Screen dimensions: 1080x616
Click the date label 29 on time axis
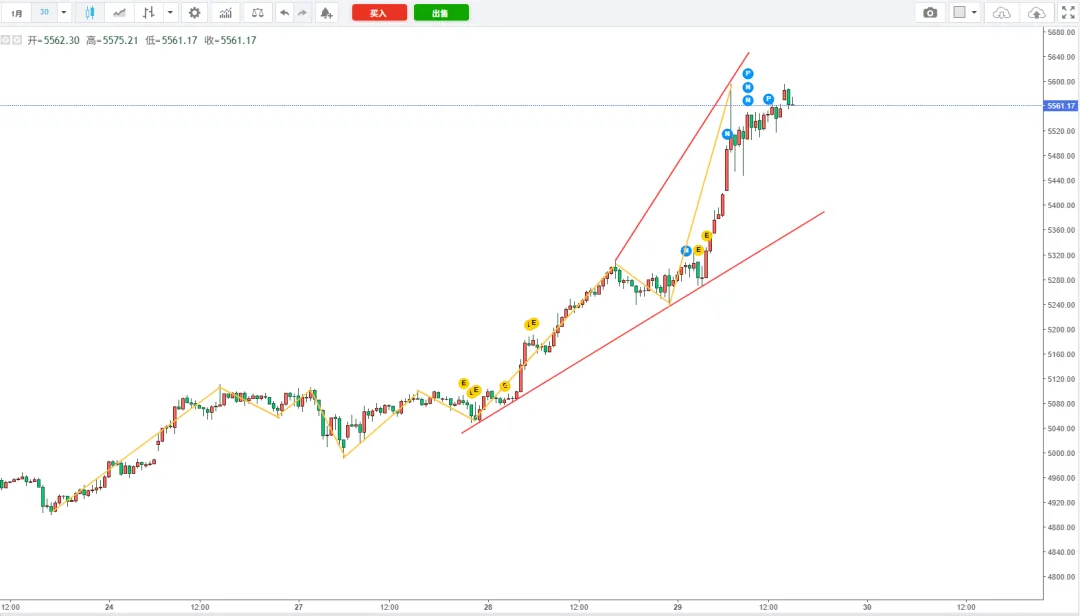677,607
